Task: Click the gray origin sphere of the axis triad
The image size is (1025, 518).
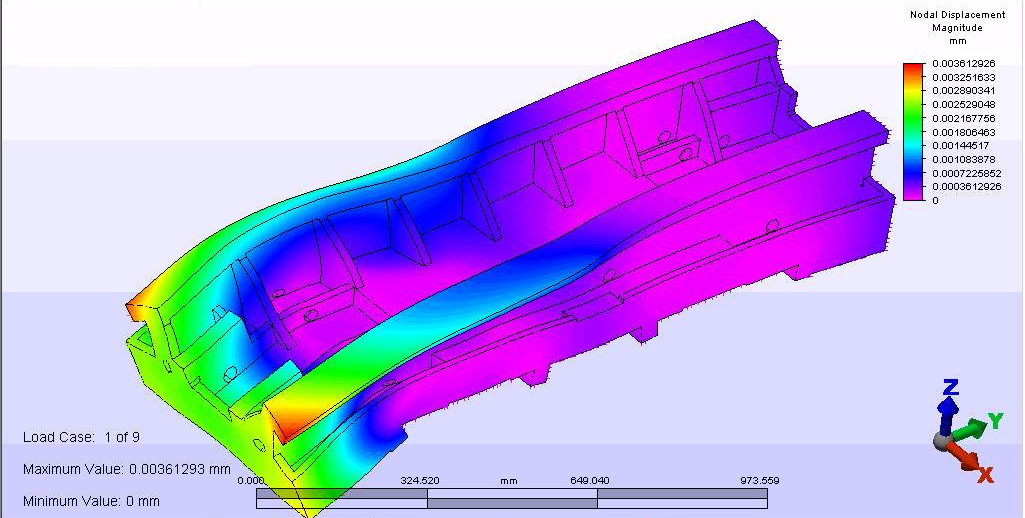Action: [941, 441]
